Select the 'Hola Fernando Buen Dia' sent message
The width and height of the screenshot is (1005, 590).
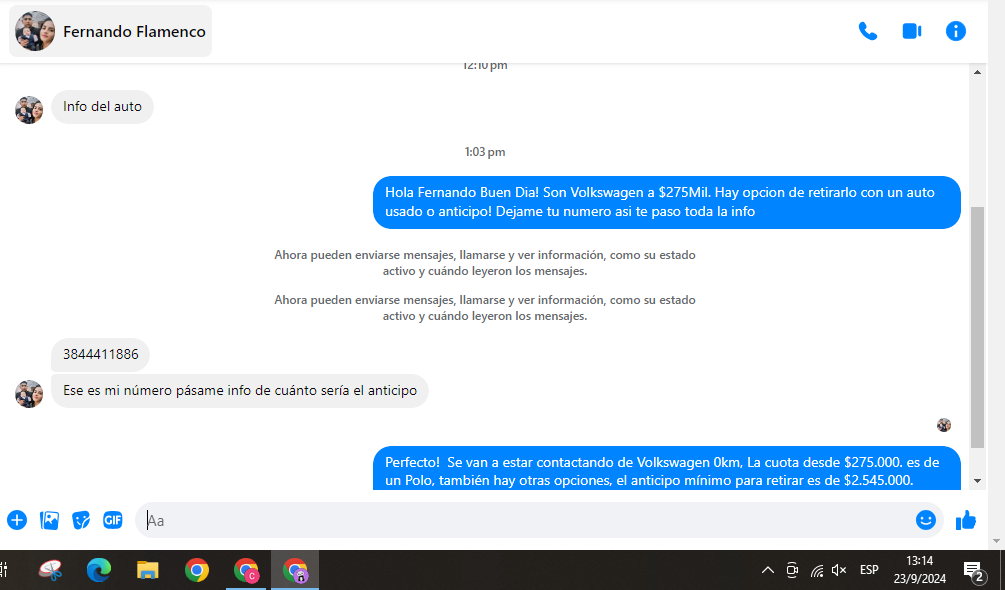pos(667,202)
